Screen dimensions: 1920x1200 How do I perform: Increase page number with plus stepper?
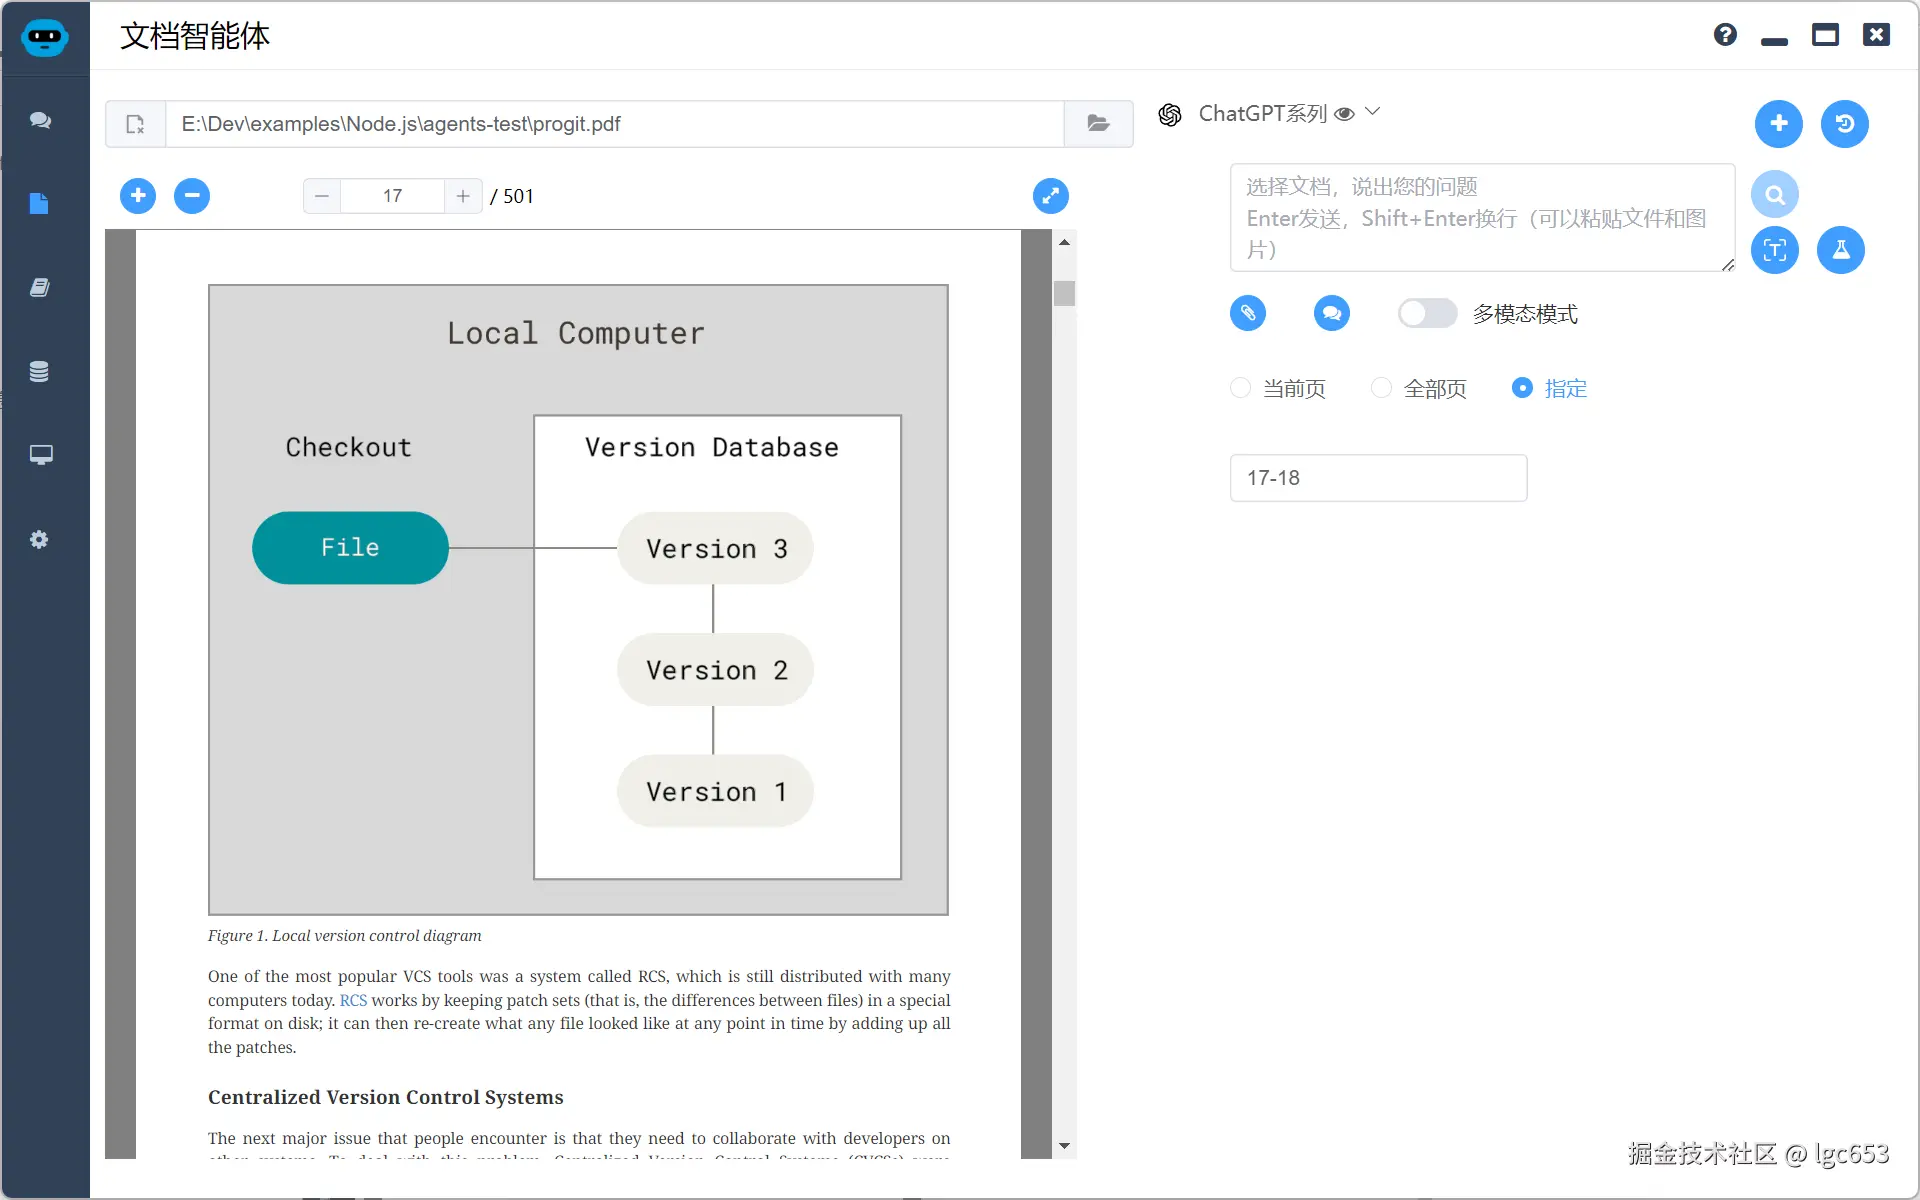coord(463,196)
